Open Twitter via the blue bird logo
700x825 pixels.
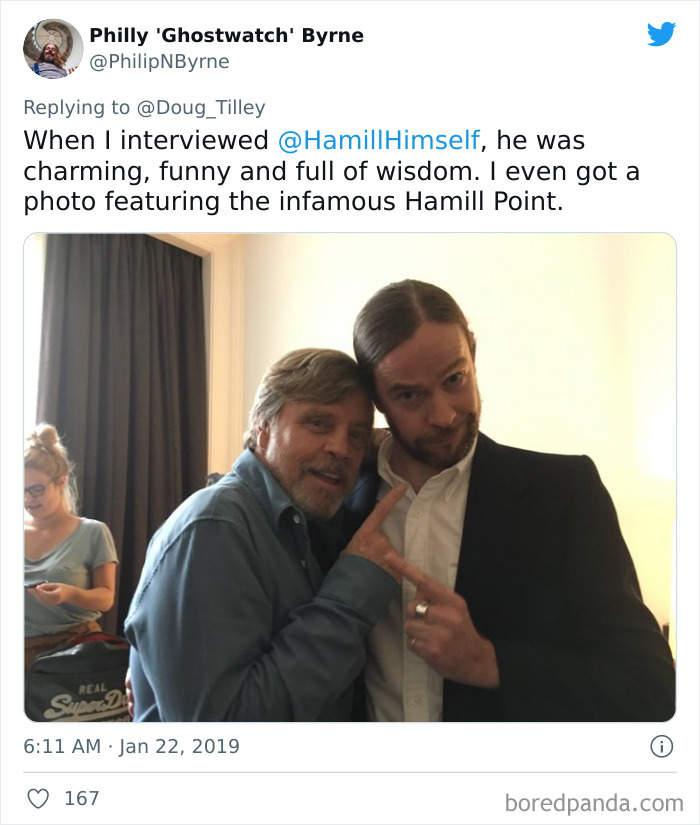(x=664, y=33)
